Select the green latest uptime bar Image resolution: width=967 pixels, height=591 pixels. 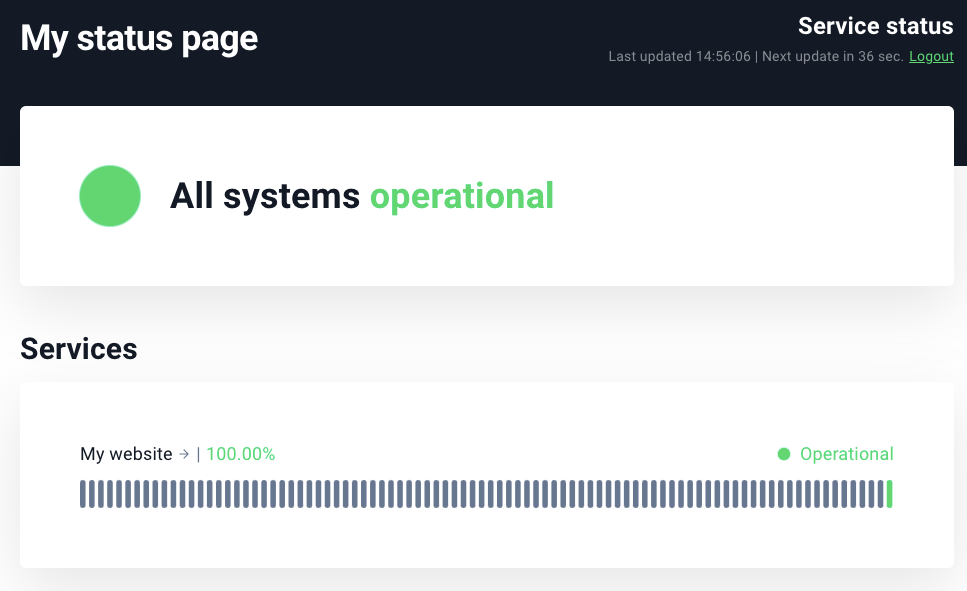(889, 494)
